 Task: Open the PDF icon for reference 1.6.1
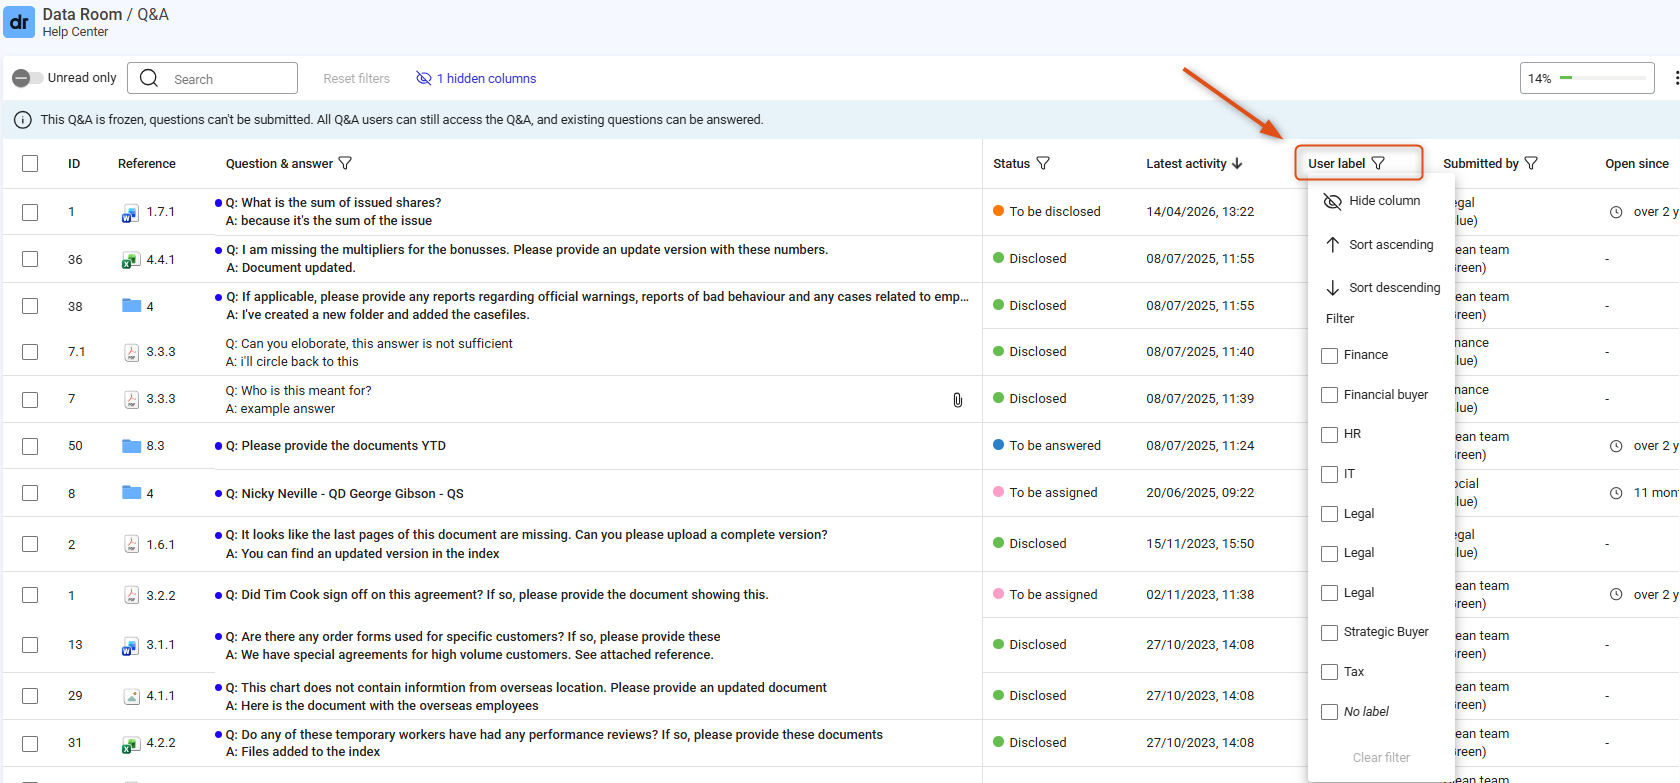(131, 544)
